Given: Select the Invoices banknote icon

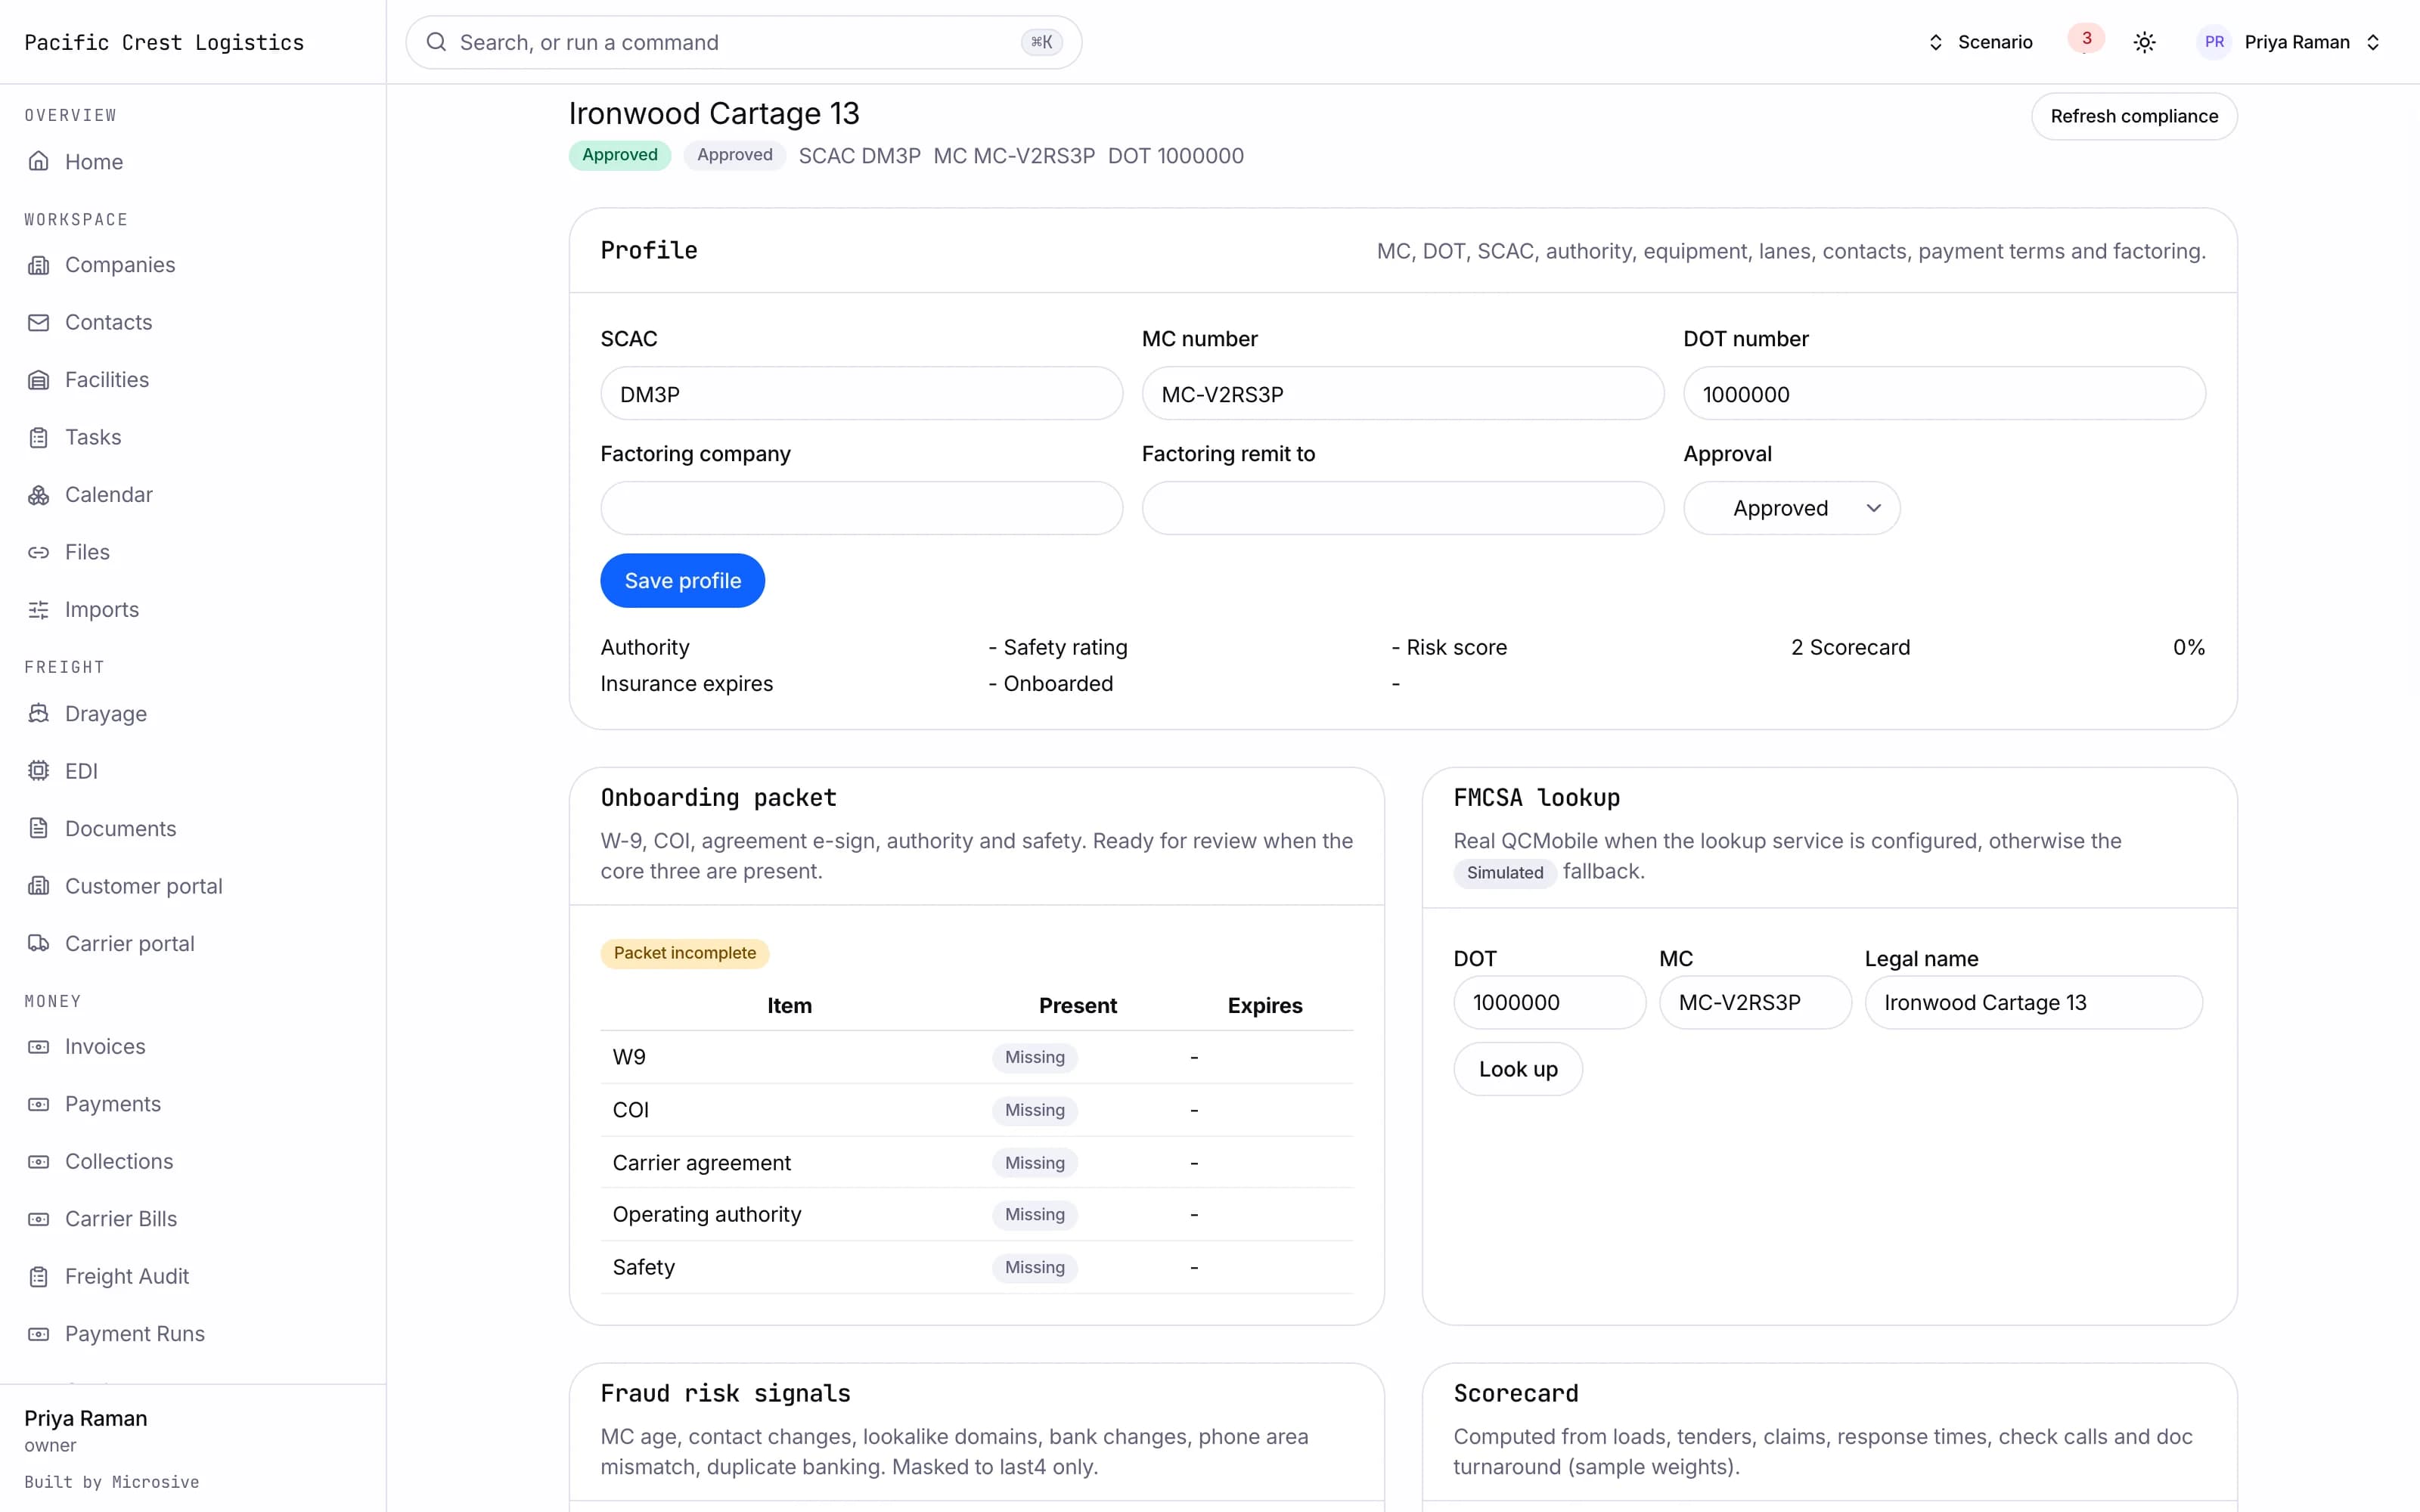Looking at the screenshot, I should [x=38, y=1047].
